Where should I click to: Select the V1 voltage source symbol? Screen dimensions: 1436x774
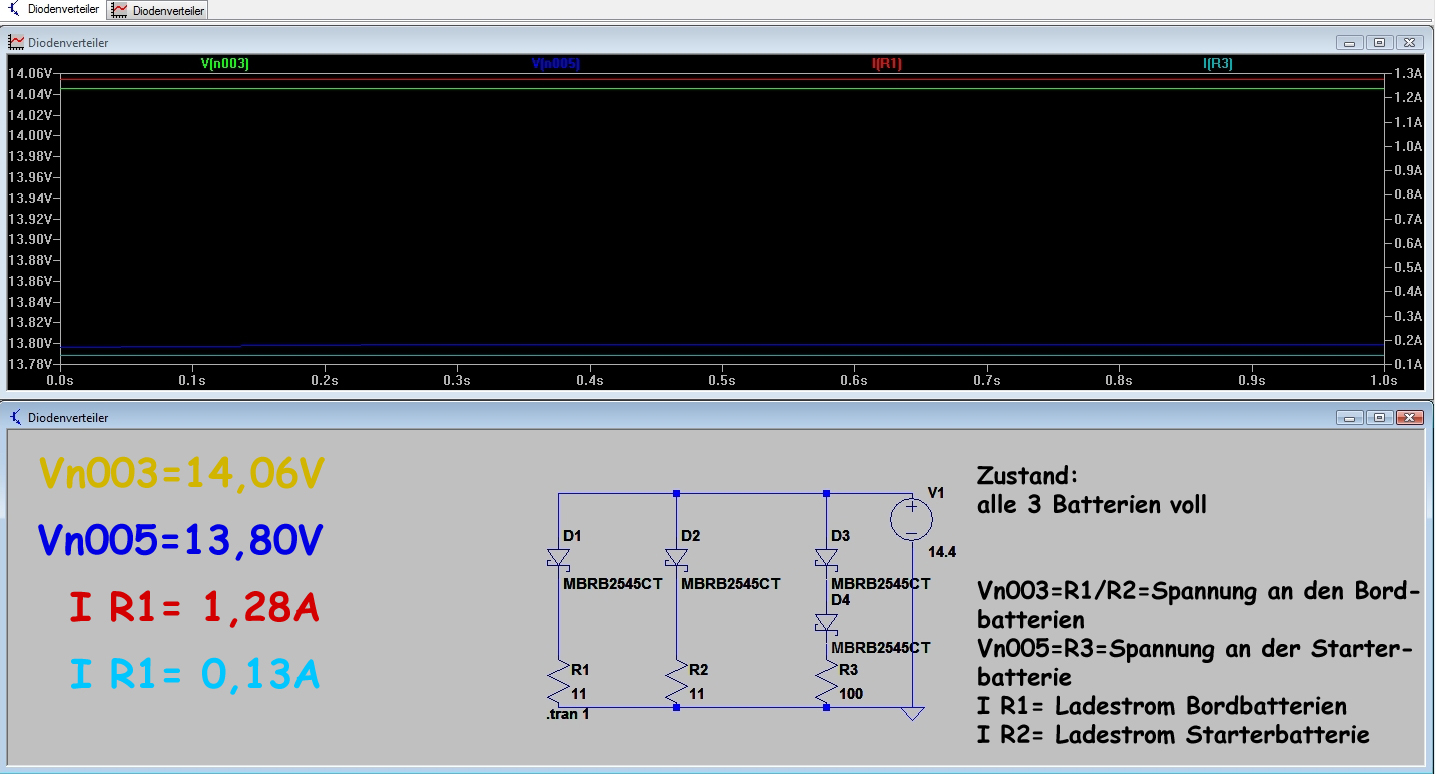pyautogui.click(x=912, y=520)
